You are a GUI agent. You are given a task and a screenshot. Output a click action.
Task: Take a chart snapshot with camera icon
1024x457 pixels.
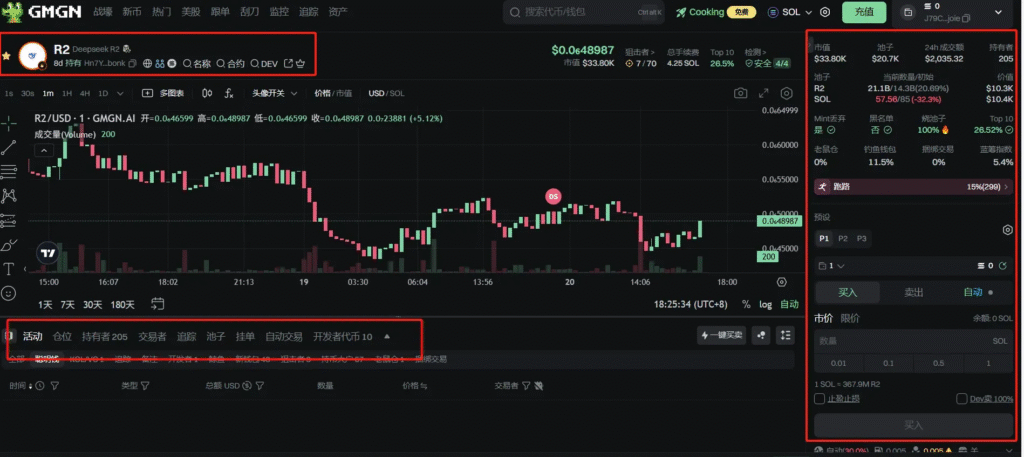740,93
